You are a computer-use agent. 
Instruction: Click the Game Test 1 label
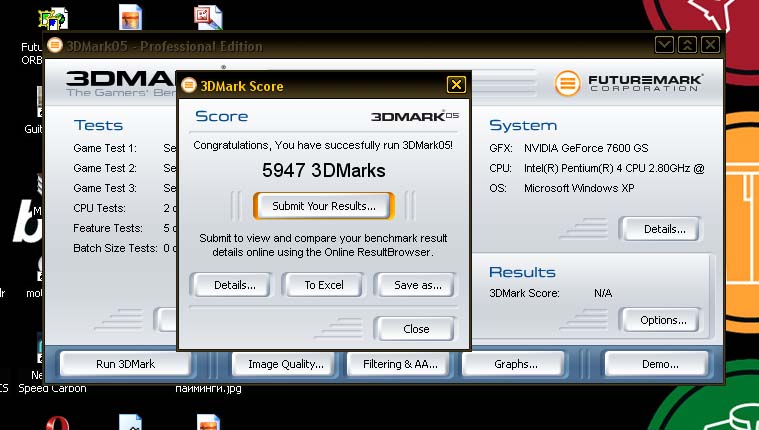click(x=105, y=148)
